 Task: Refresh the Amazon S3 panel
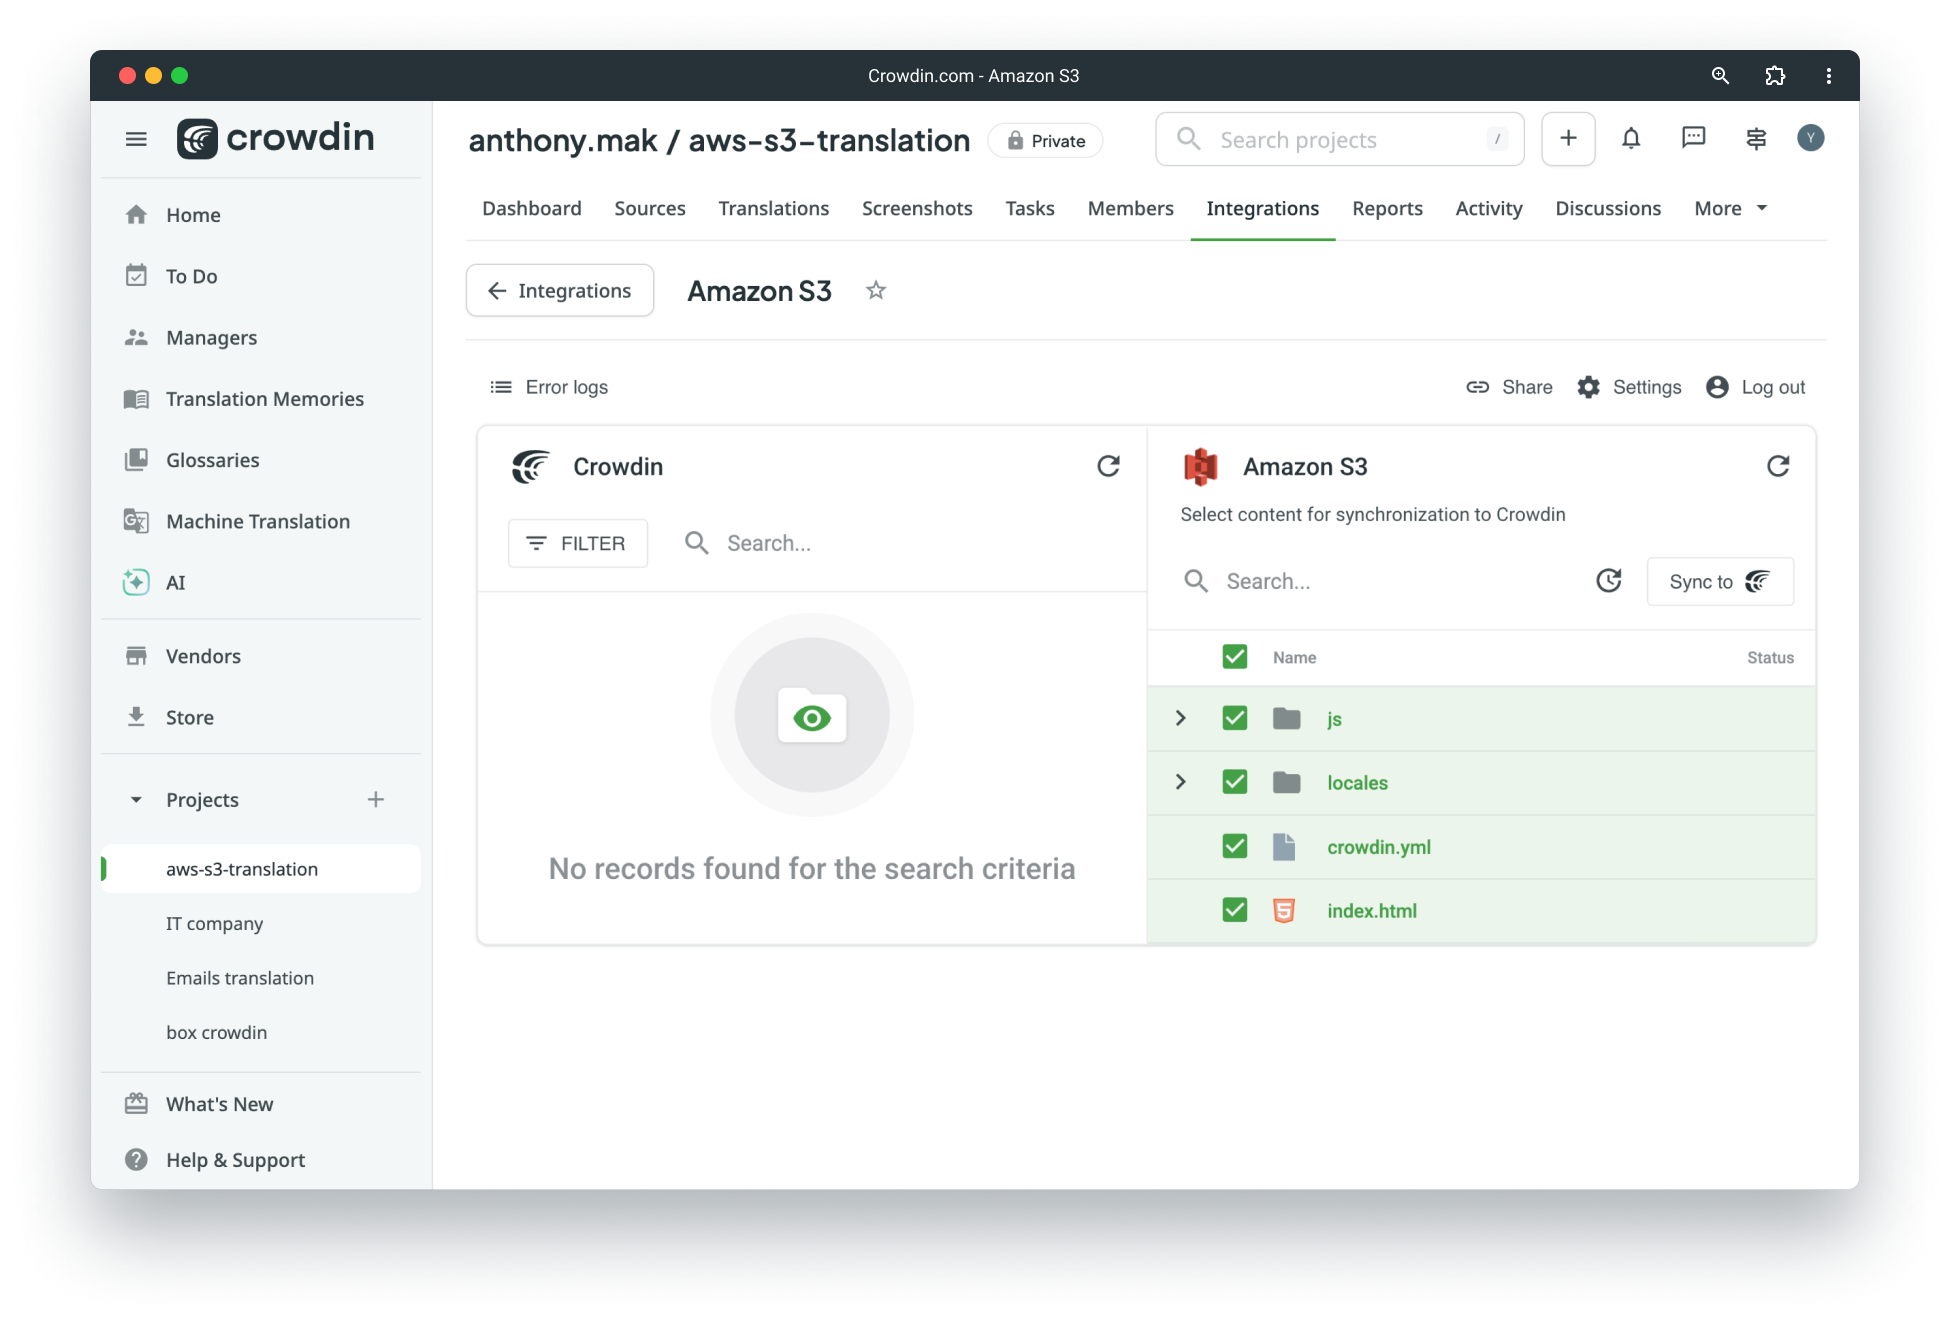pos(1778,466)
